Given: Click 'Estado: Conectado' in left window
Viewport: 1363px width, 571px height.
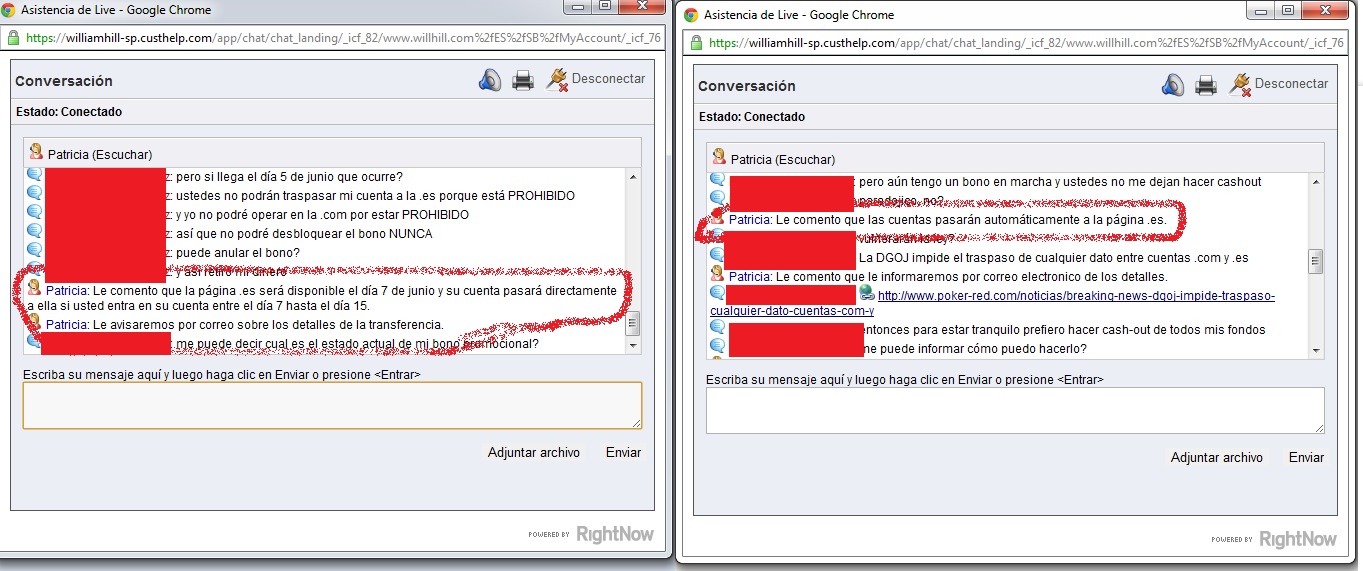Looking at the screenshot, I should click(69, 112).
